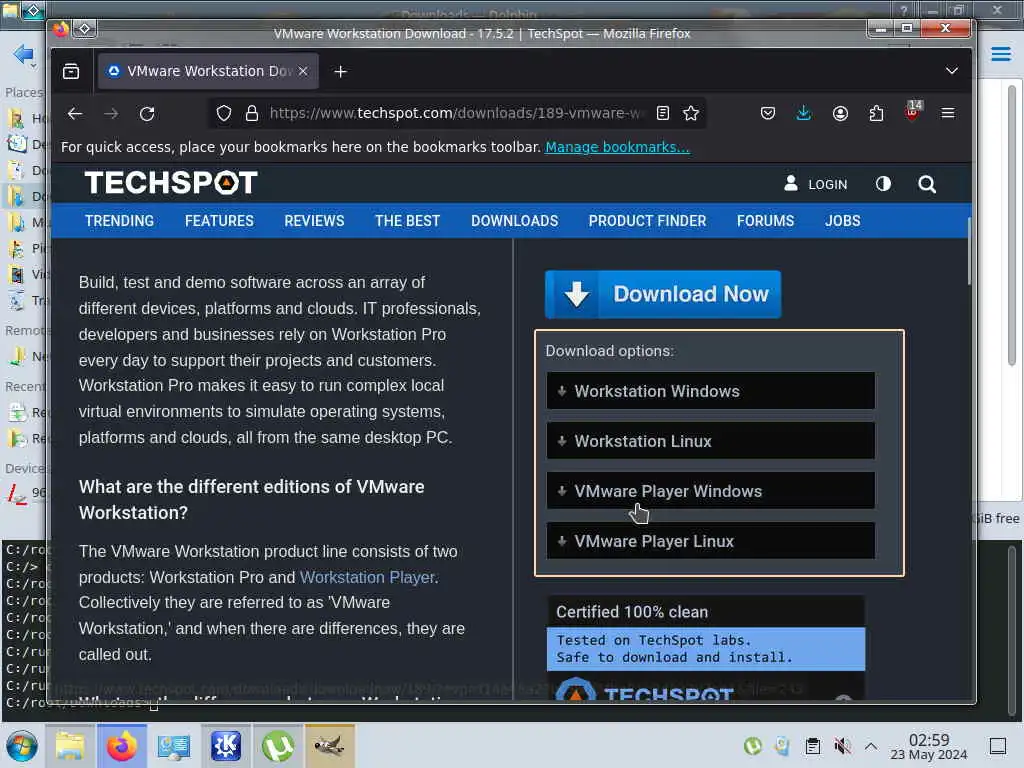The height and width of the screenshot is (768, 1024).
Task: Expand hidden system tray icons arrow
Action: tap(871, 746)
